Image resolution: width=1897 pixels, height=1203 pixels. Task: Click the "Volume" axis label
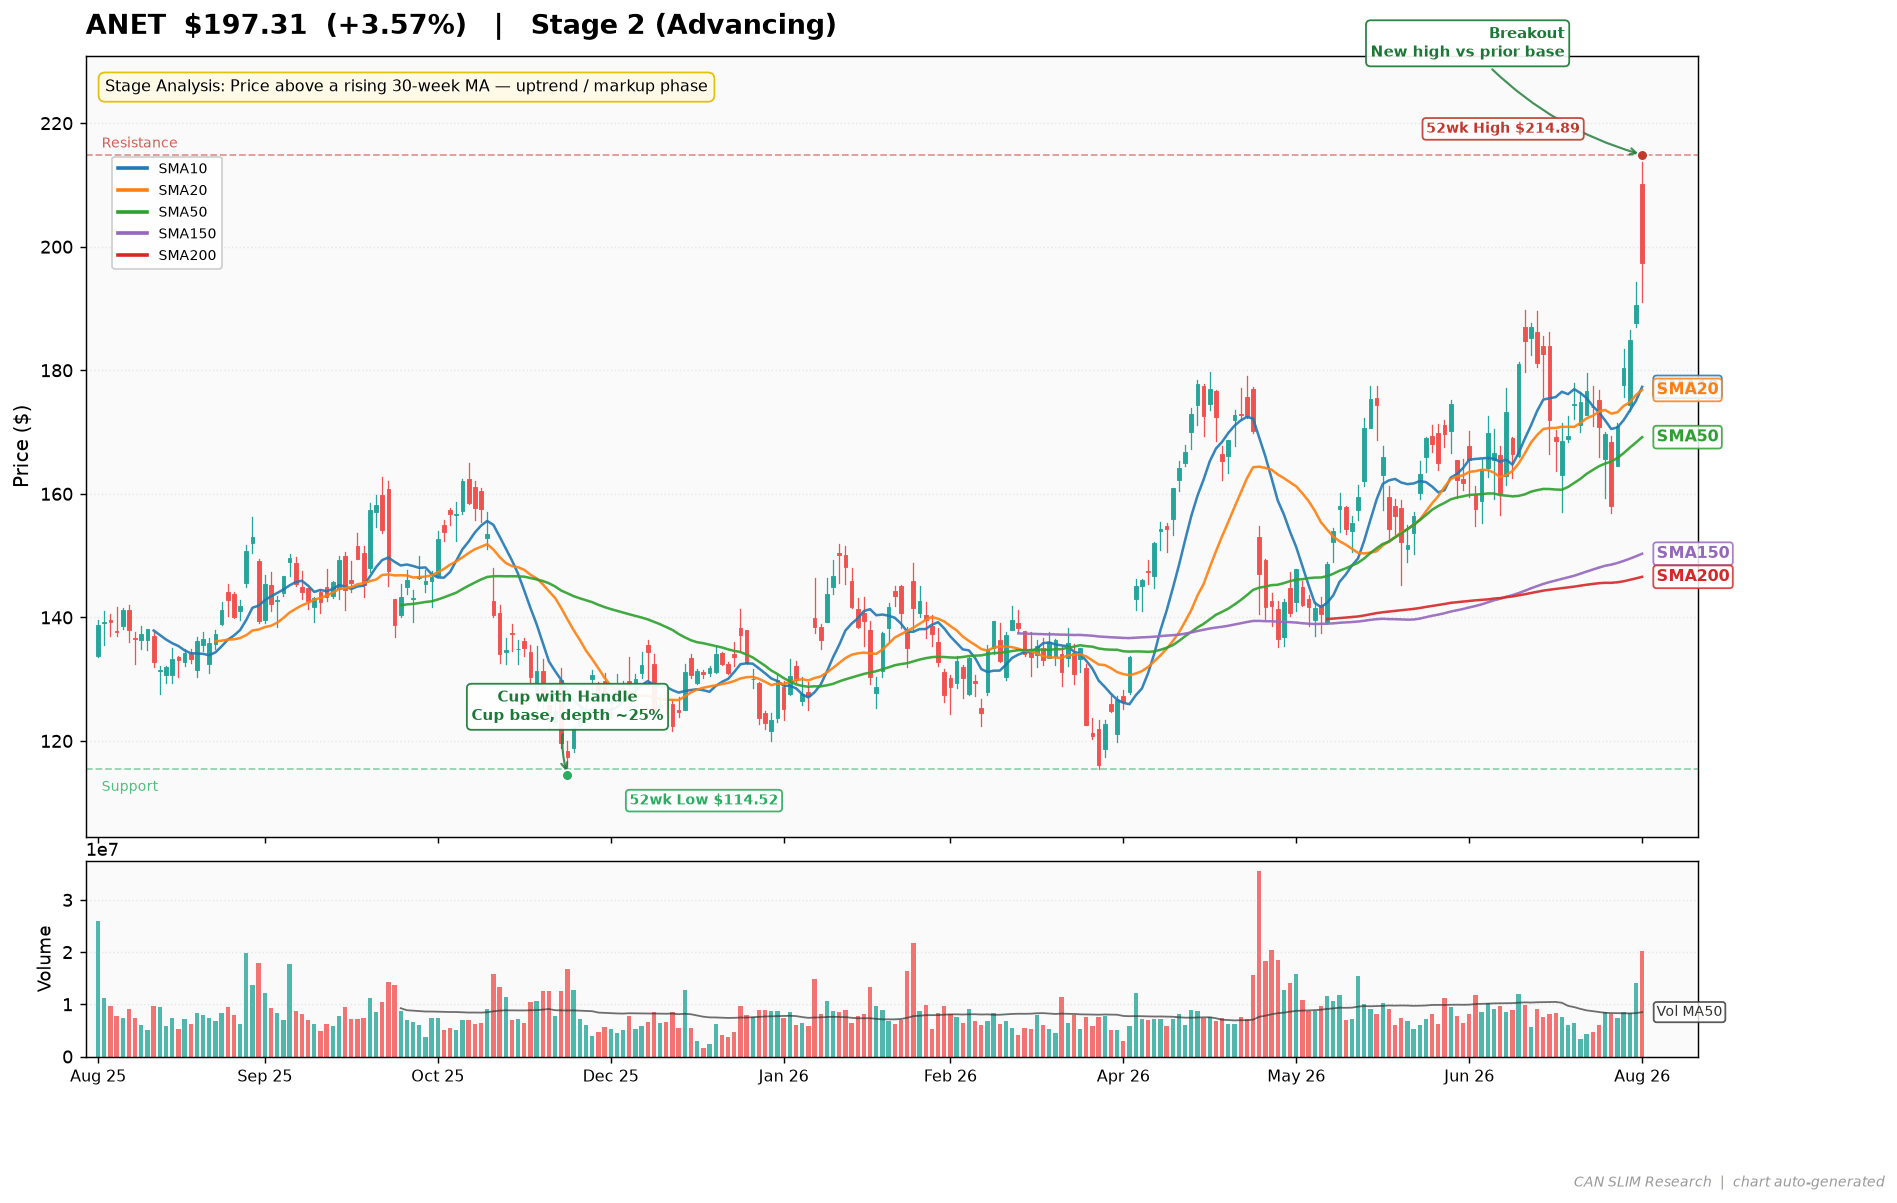44,959
